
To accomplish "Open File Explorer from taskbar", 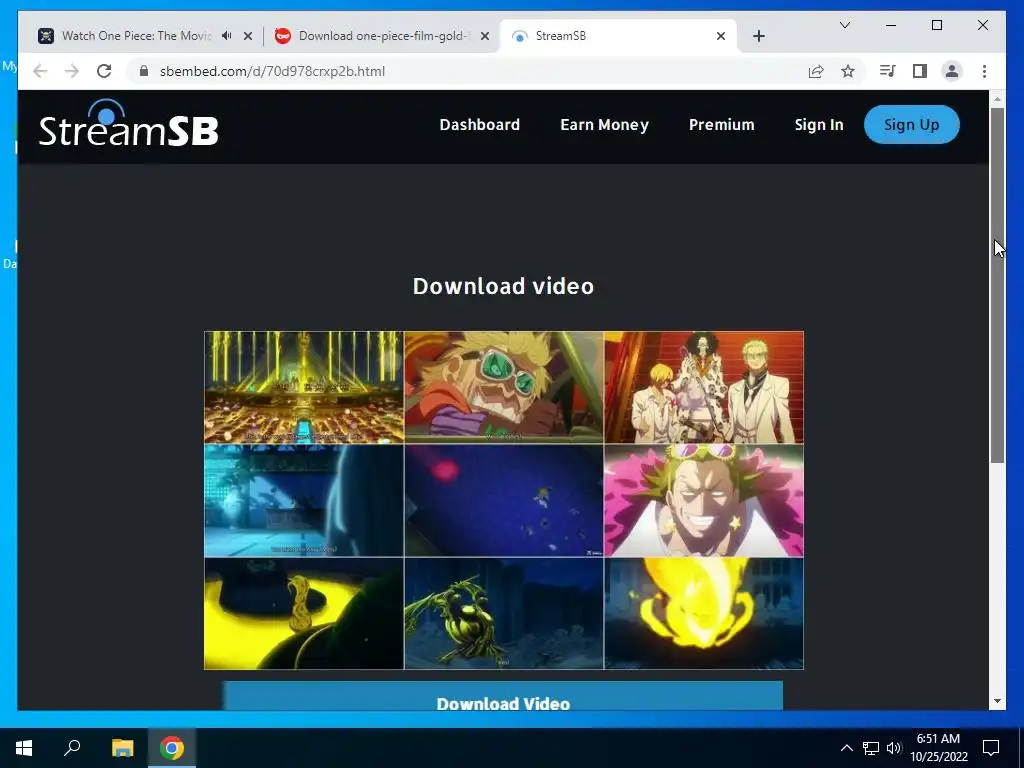I will coord(122,748).
